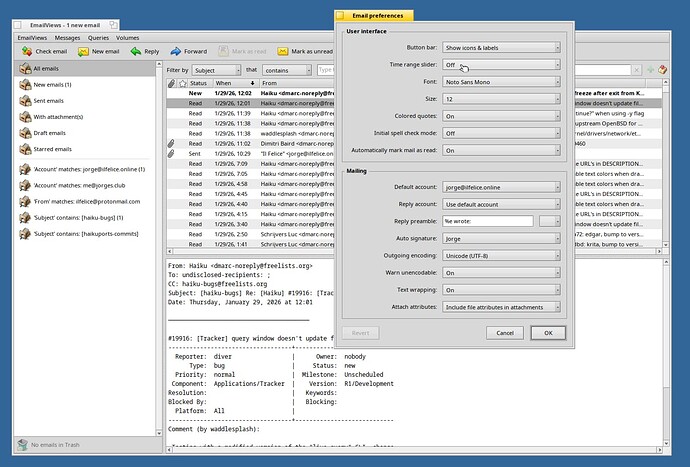
Task: Click the blue Forward arrow icon
Action: click(176, 51)
